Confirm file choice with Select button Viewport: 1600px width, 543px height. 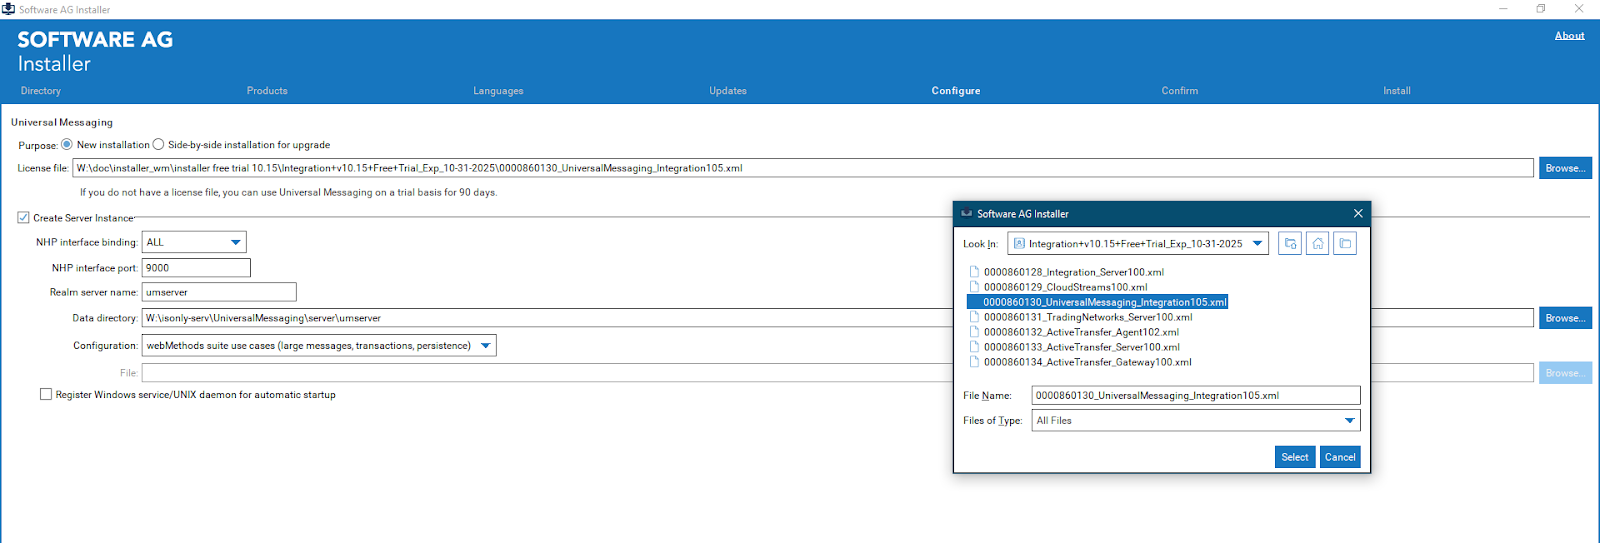pyautogui.click(x=1295, y=457)
